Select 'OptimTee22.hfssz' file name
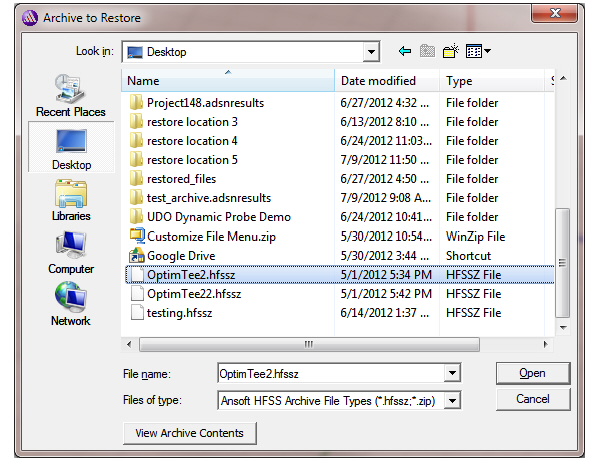 (194, 294)
